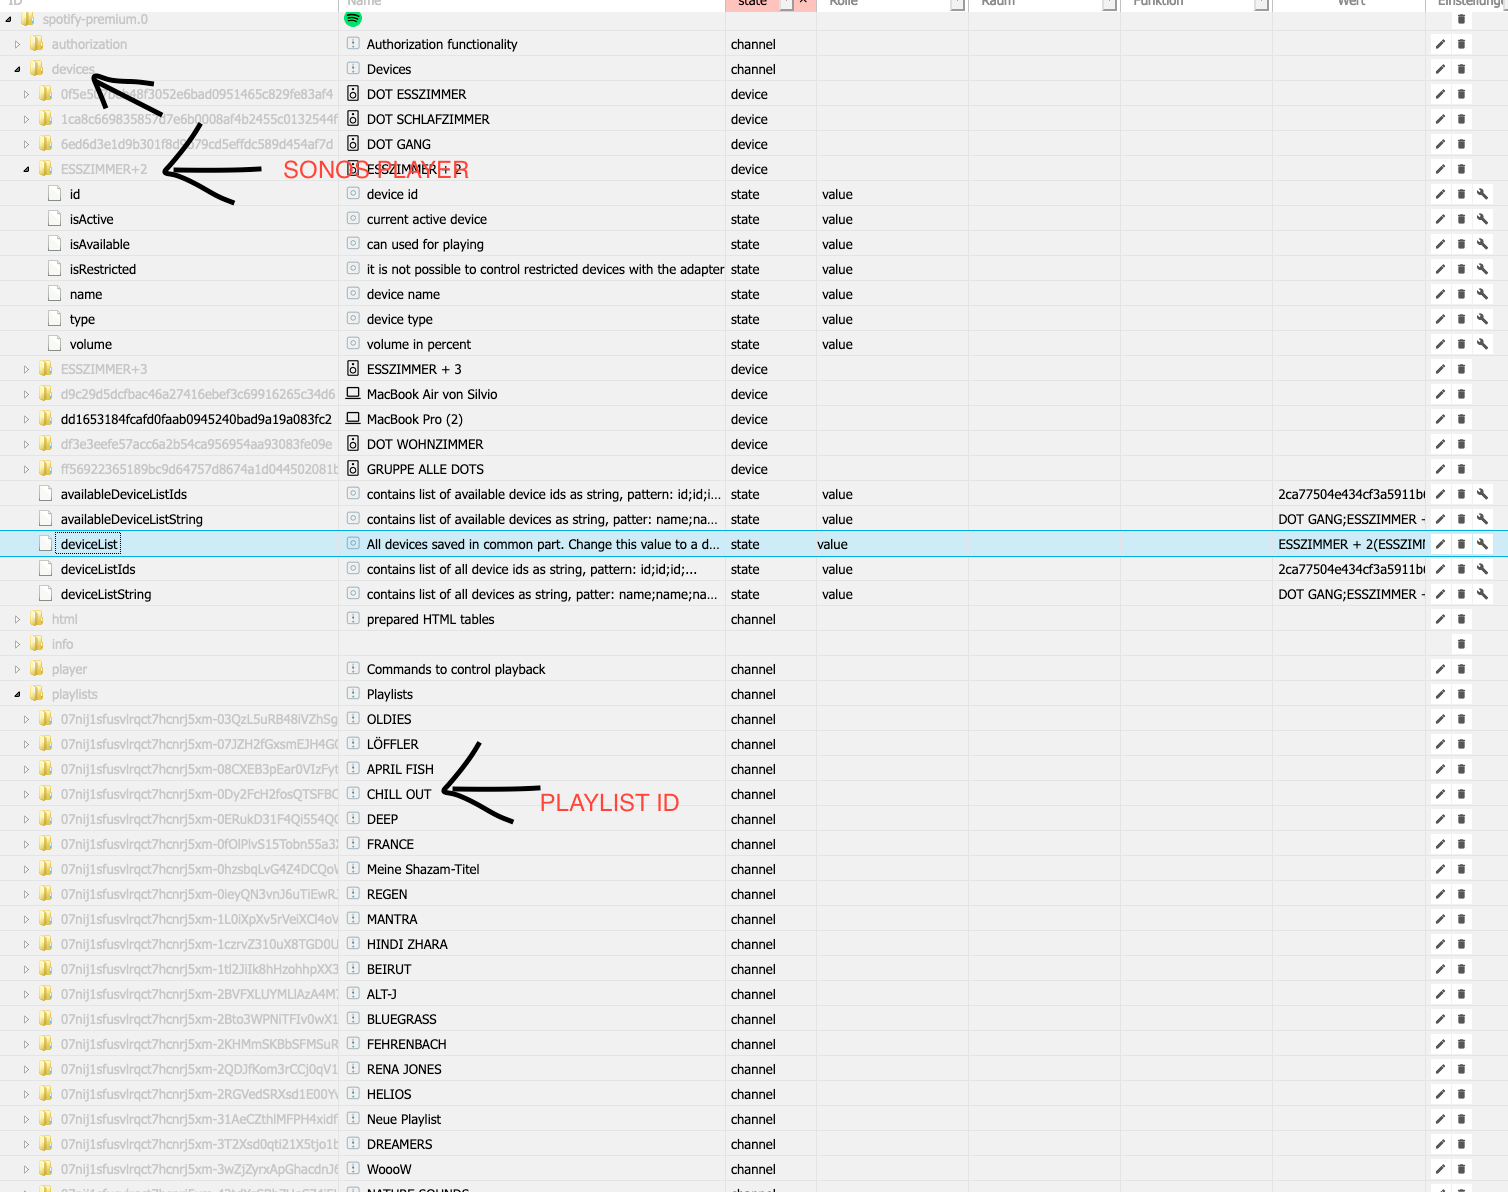Screen dimensions: 1508x1192
Task: Expand the player folder
Action: point(17,669)
